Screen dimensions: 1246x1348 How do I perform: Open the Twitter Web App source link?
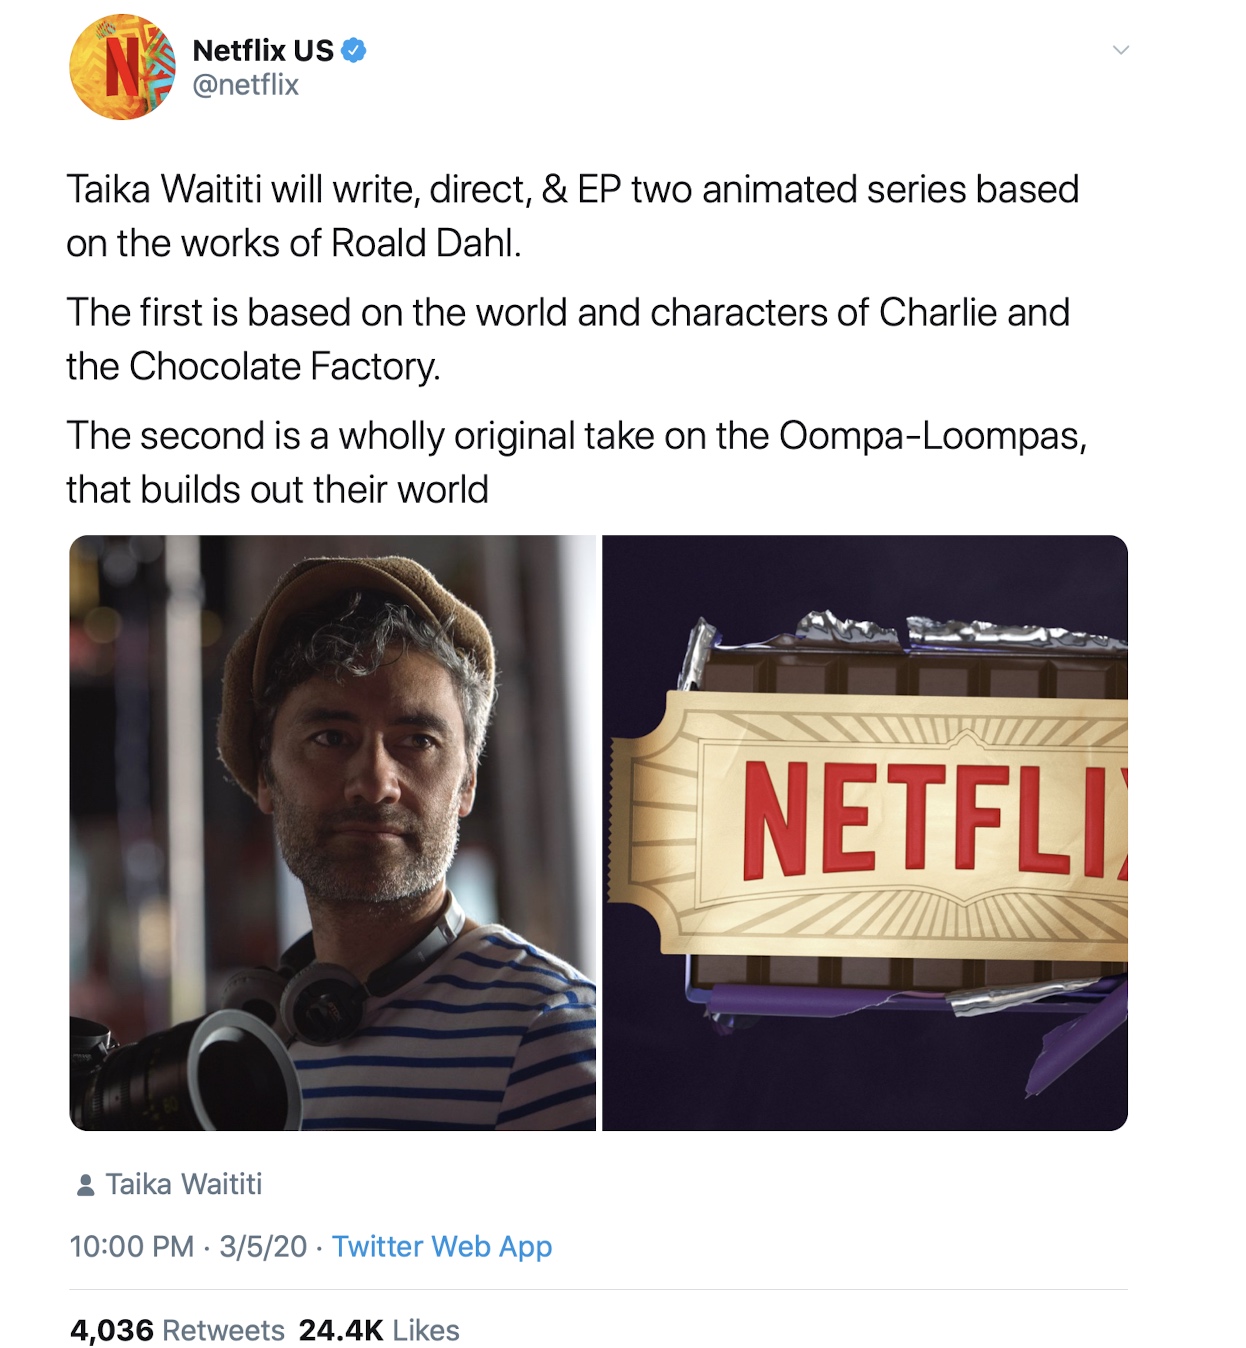point(442,1247)
